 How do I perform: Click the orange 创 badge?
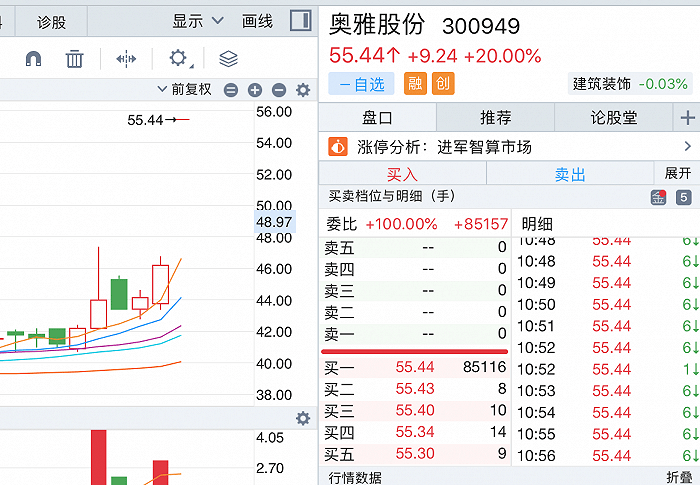click(443, 84)
